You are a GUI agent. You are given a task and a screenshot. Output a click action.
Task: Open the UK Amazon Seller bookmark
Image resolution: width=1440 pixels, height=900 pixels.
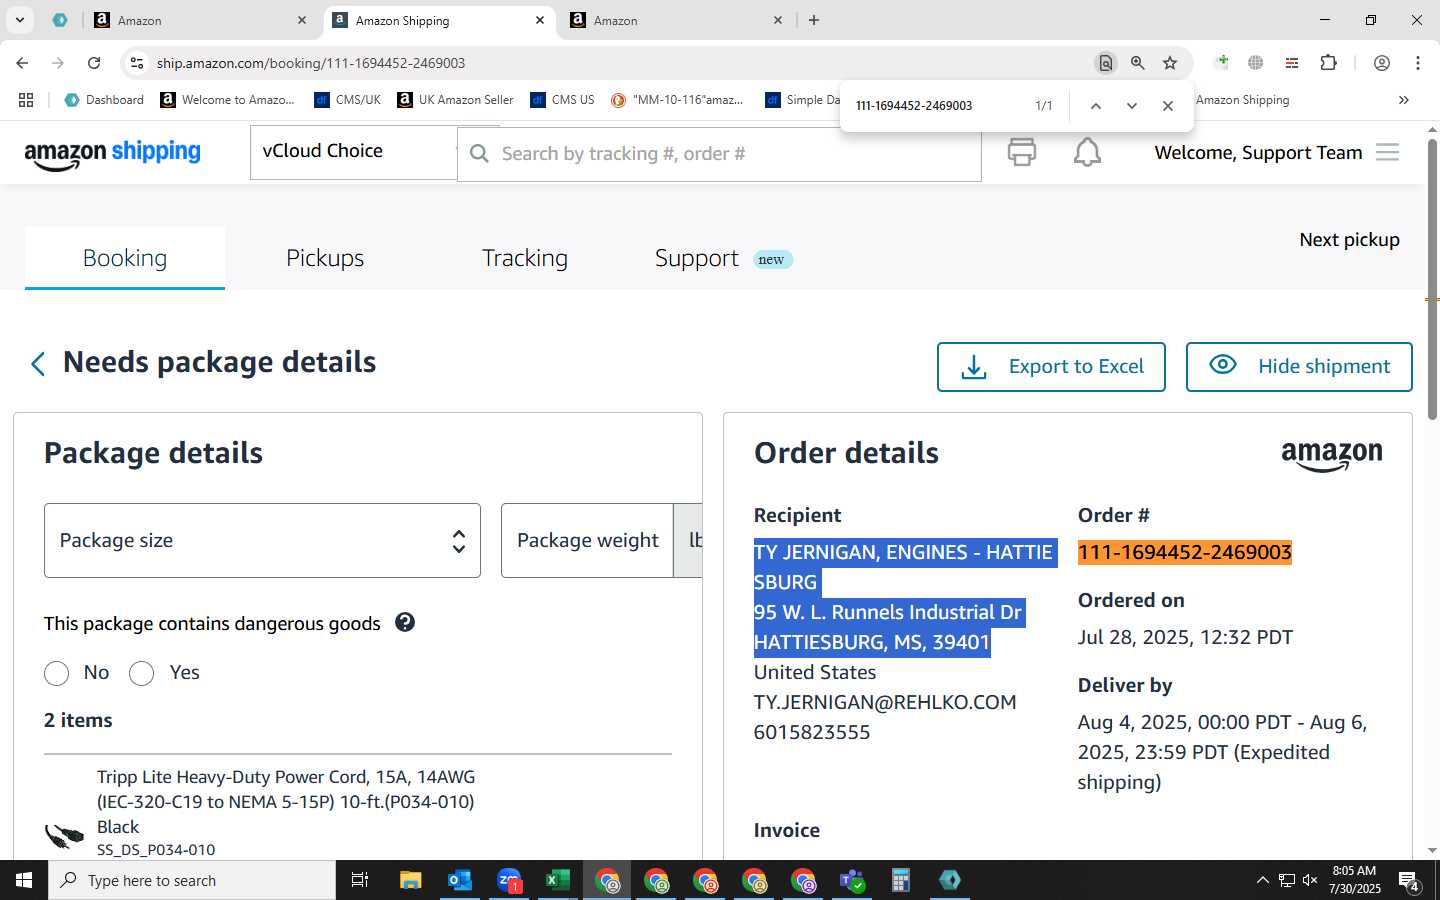[455, 100]
